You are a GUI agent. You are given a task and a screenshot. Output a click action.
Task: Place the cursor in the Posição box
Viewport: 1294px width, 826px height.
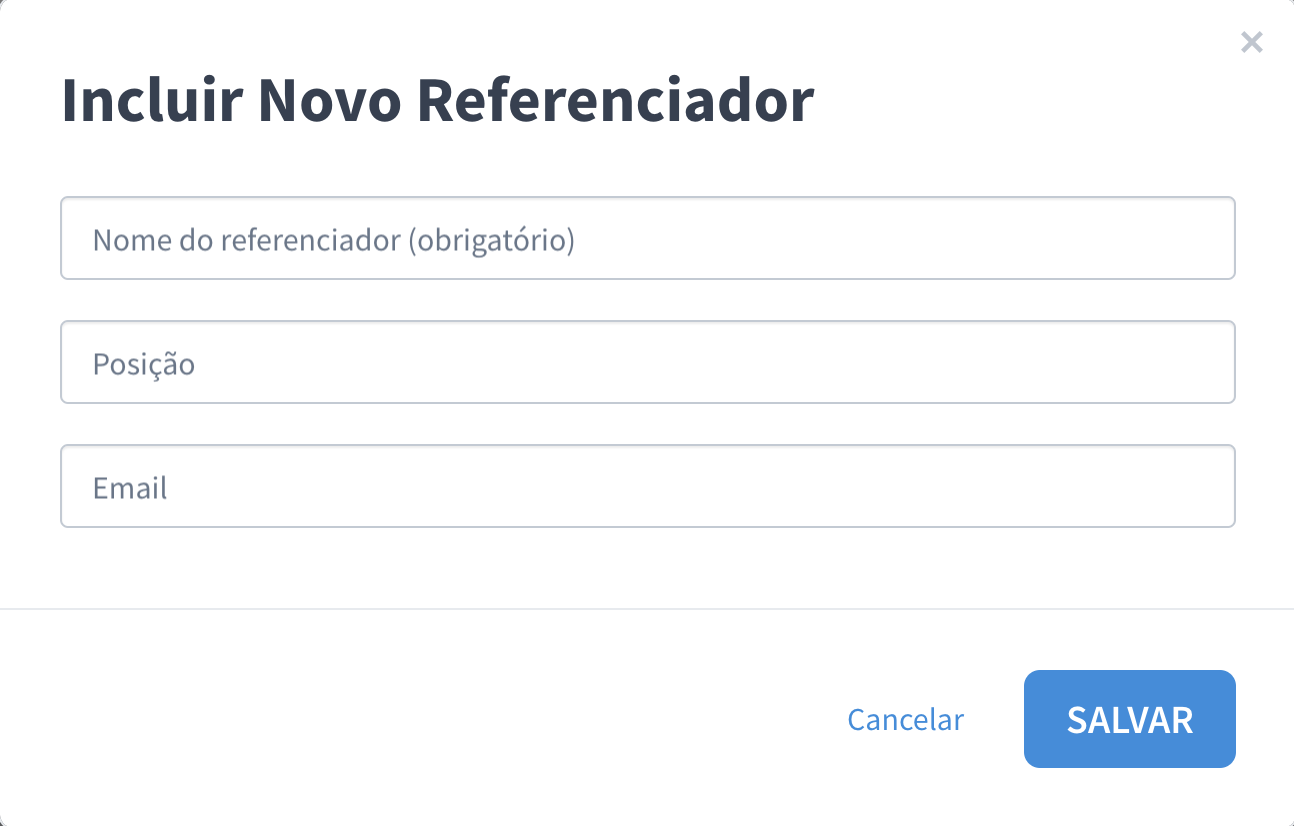point(648,362)
